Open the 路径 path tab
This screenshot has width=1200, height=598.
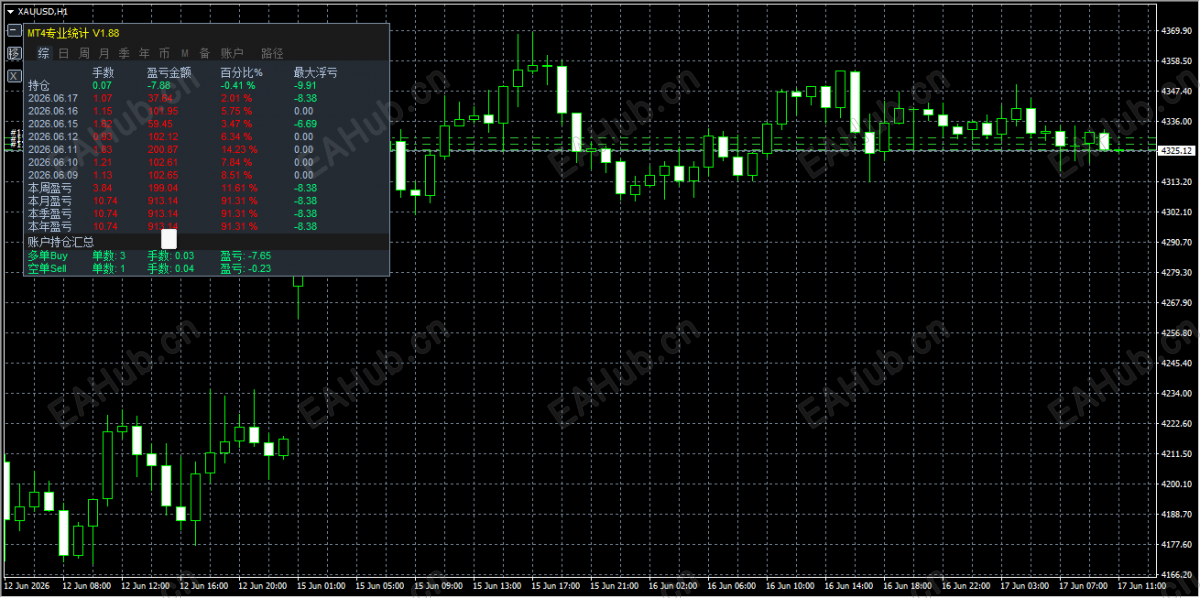coord(272,53)
